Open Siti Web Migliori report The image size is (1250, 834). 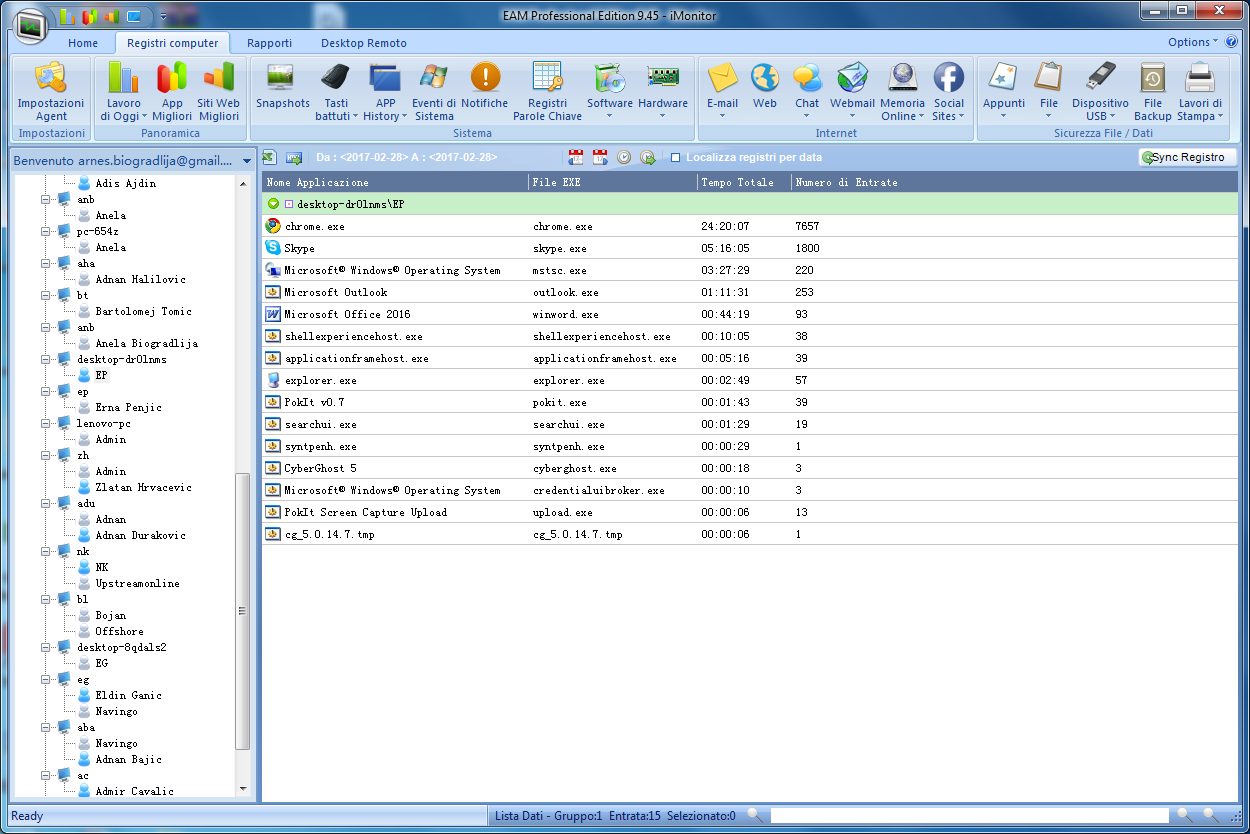(x=218, y=91)
